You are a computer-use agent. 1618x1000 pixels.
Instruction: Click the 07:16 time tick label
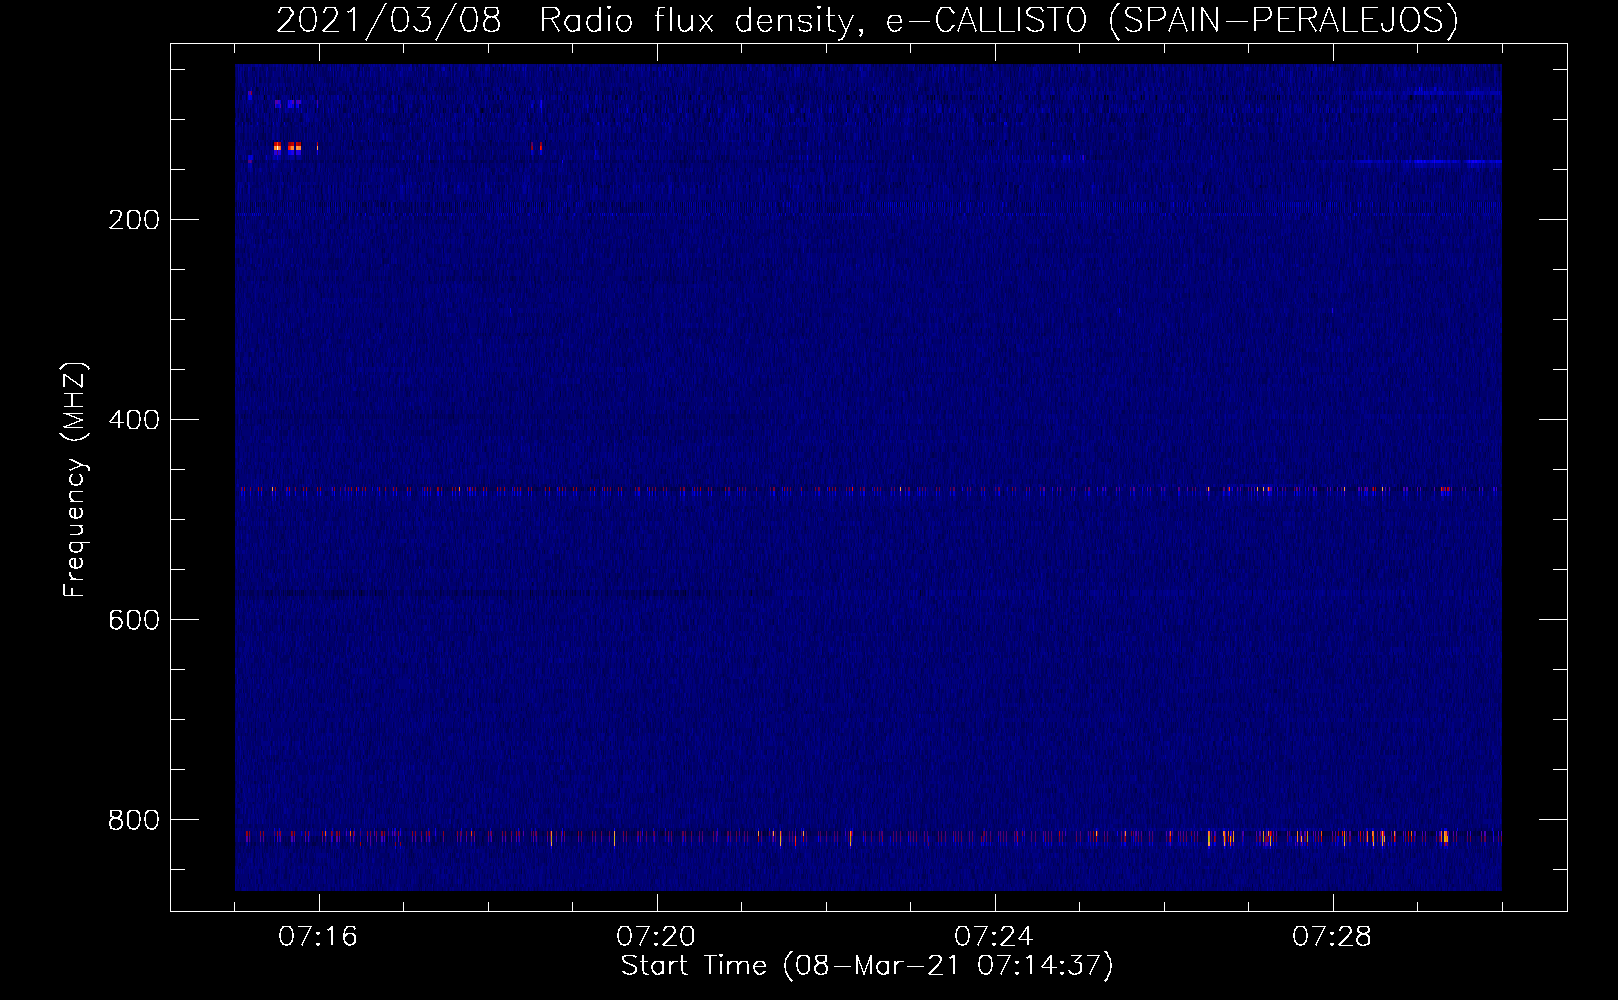tap(318, 937)
